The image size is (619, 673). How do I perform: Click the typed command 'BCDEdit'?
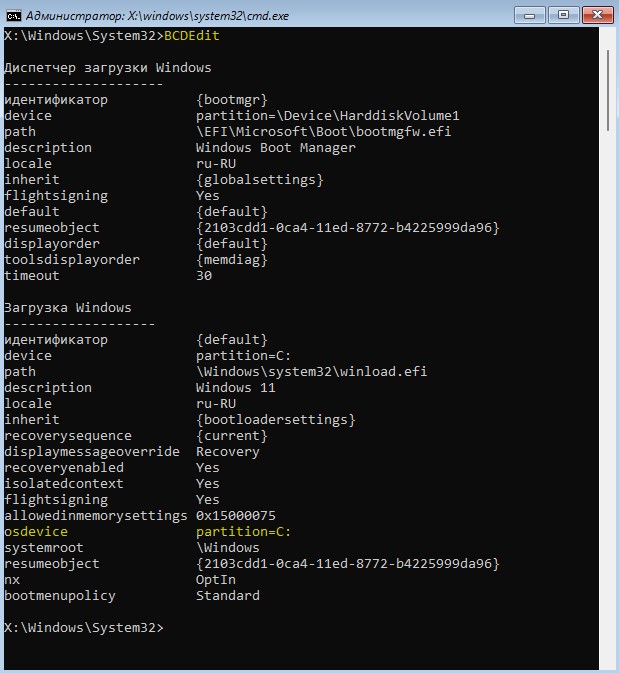tap(192, 36)
